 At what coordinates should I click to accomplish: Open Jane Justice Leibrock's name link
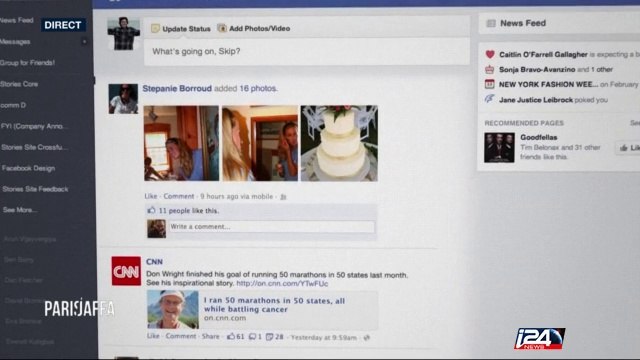[536, 100]
